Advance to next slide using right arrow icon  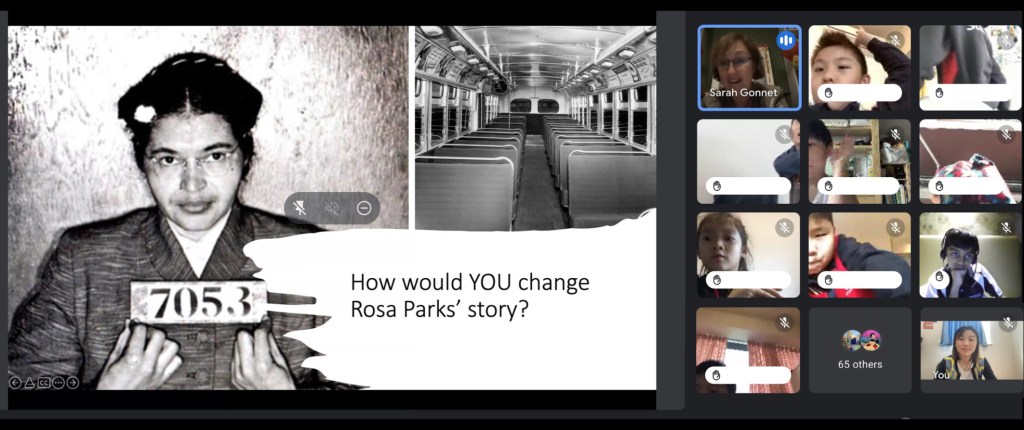pos(73,382)
